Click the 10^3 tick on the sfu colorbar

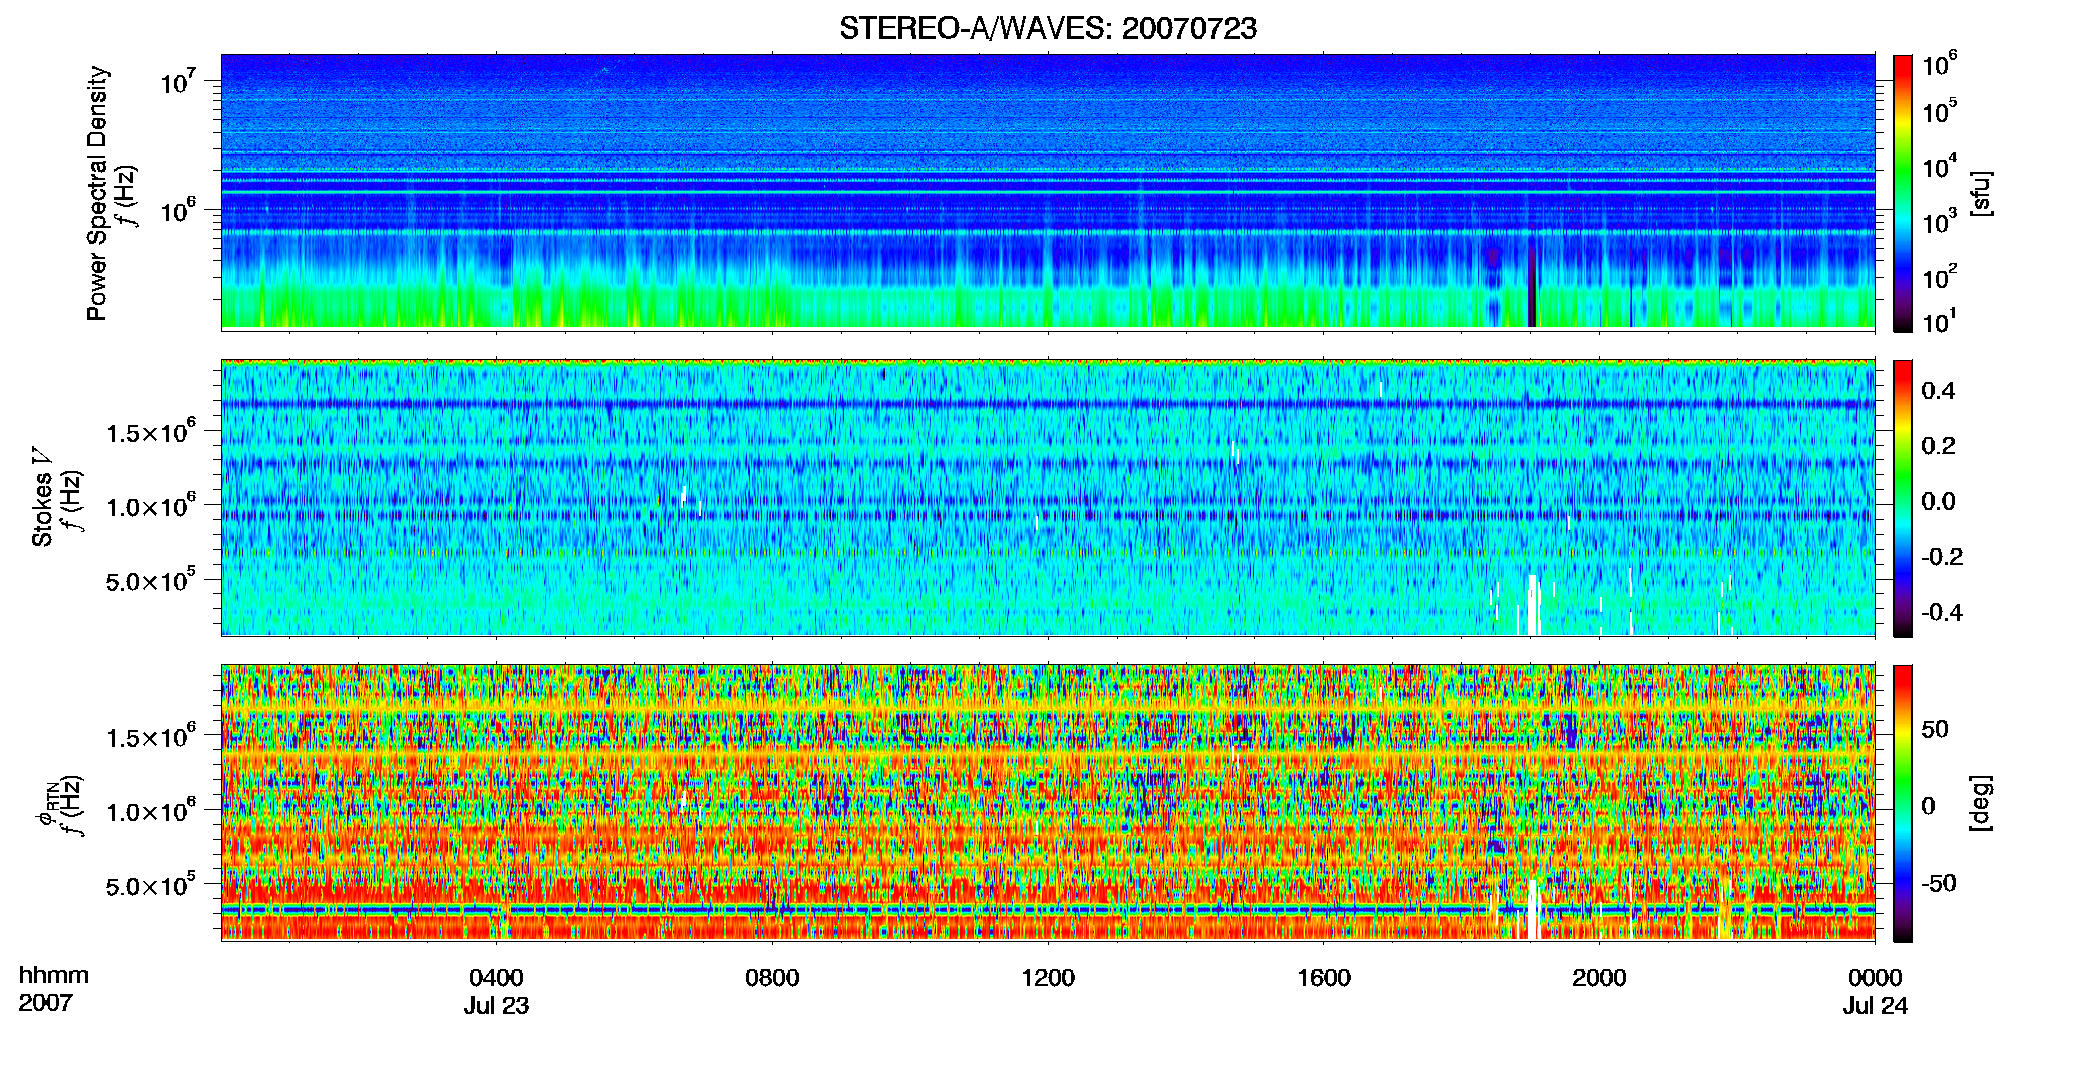pos(1940,221)
